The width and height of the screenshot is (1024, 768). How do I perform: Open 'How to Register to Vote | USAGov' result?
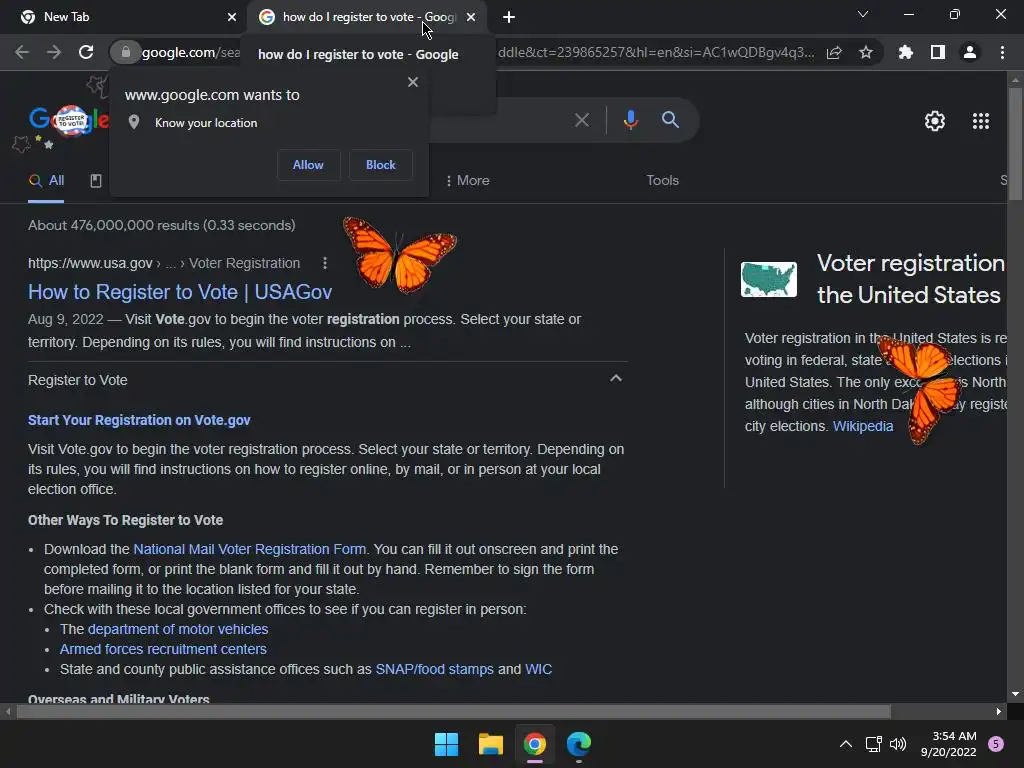point(180,292)
